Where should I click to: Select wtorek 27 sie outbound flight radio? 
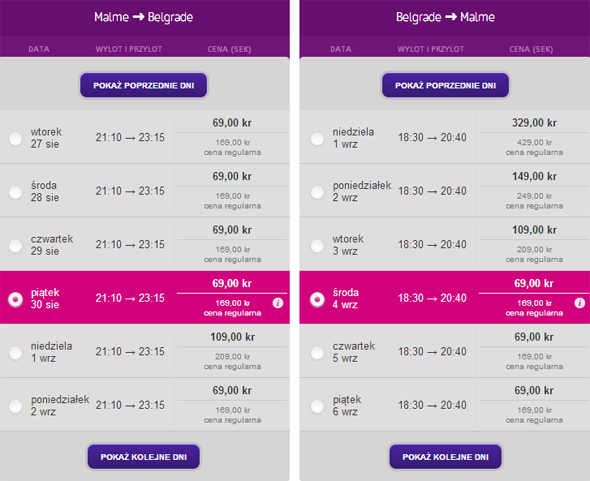click(15, 138)
